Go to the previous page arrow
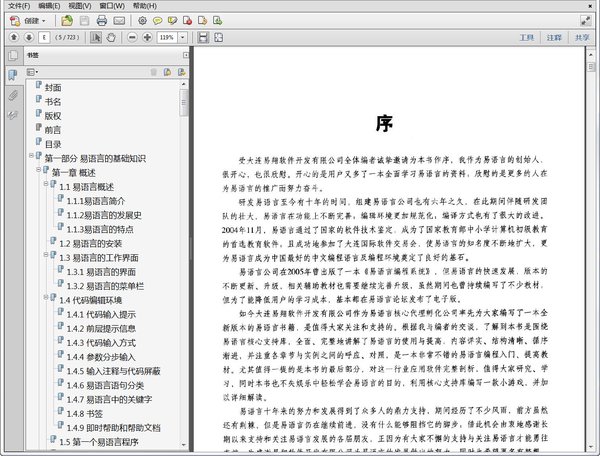The height and width of the screenshot is (456, 600). coord(14,37)
